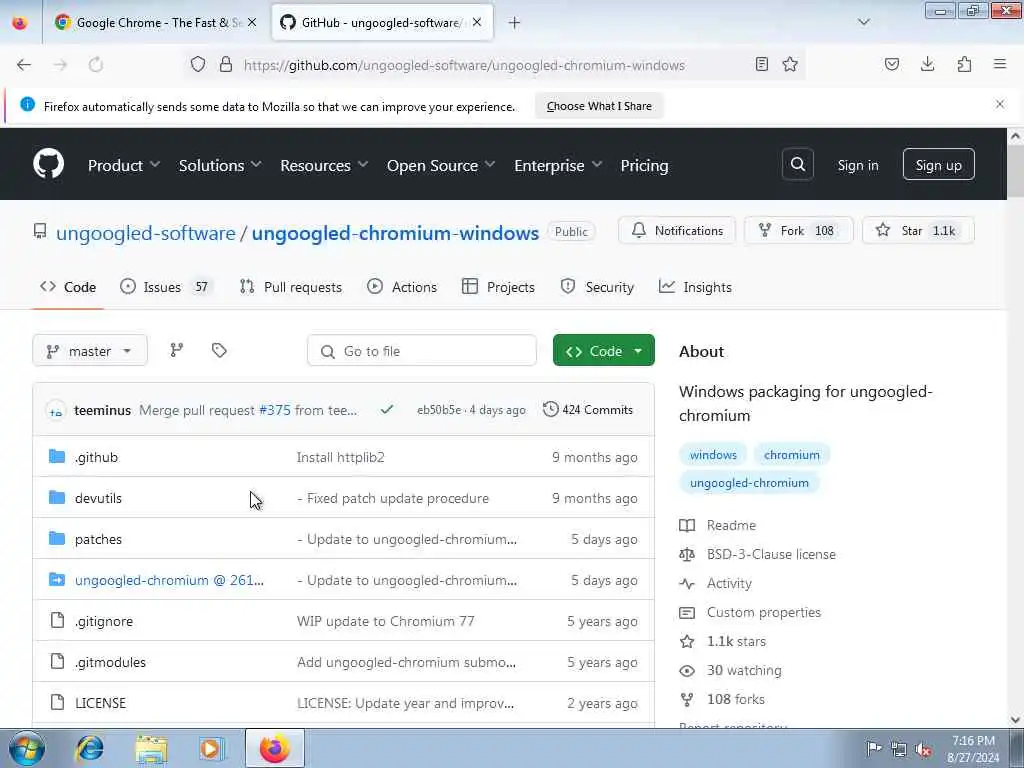Viewport: 1024px width, 768px height.
Task: Open Firefox hamburger application menu
Action: tap(1000, 64)
